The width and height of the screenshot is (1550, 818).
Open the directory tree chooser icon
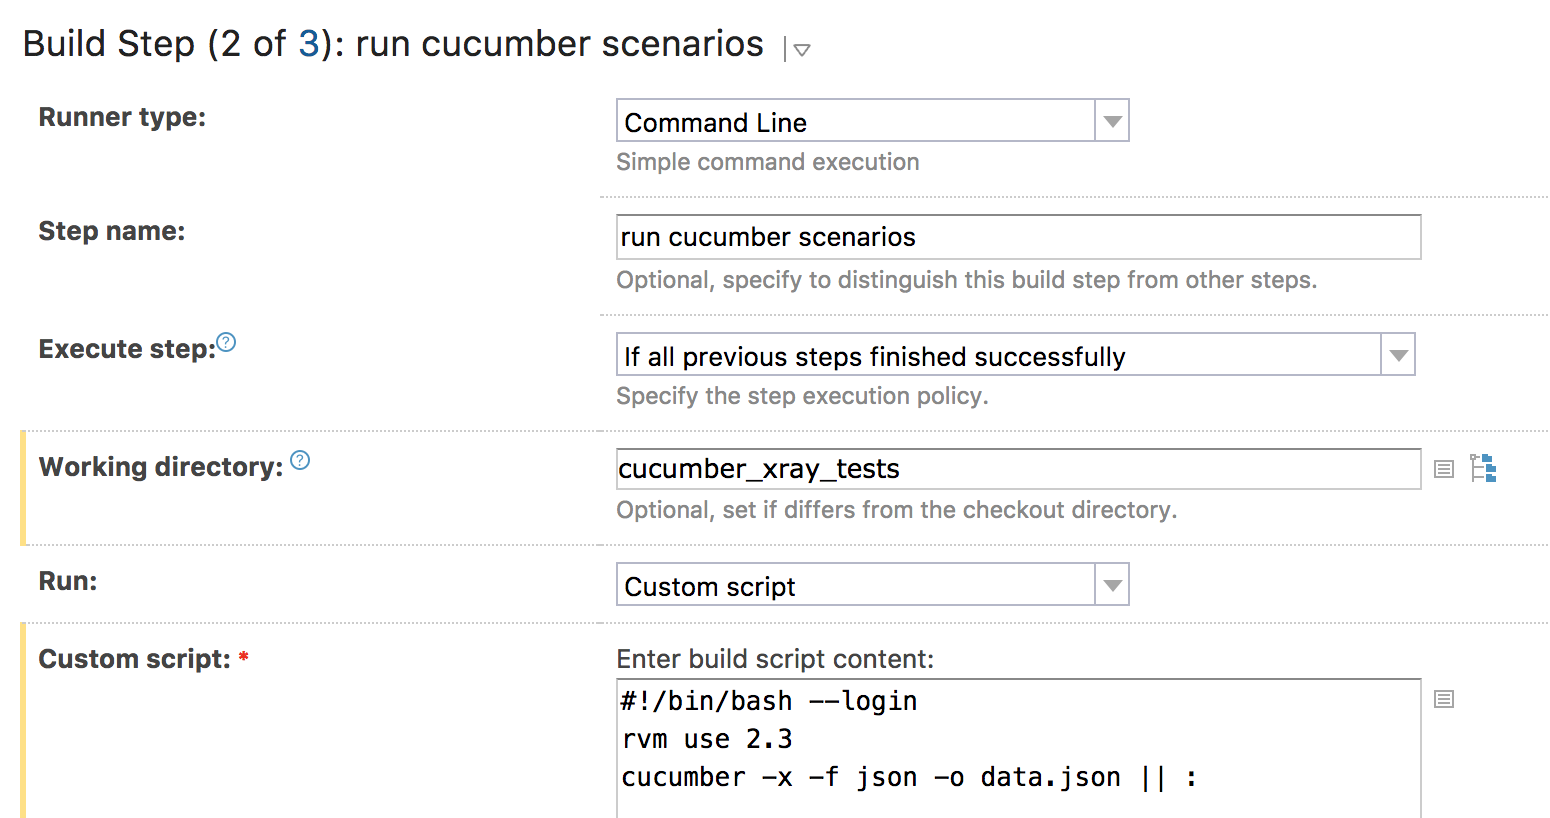click(1483, 468)
